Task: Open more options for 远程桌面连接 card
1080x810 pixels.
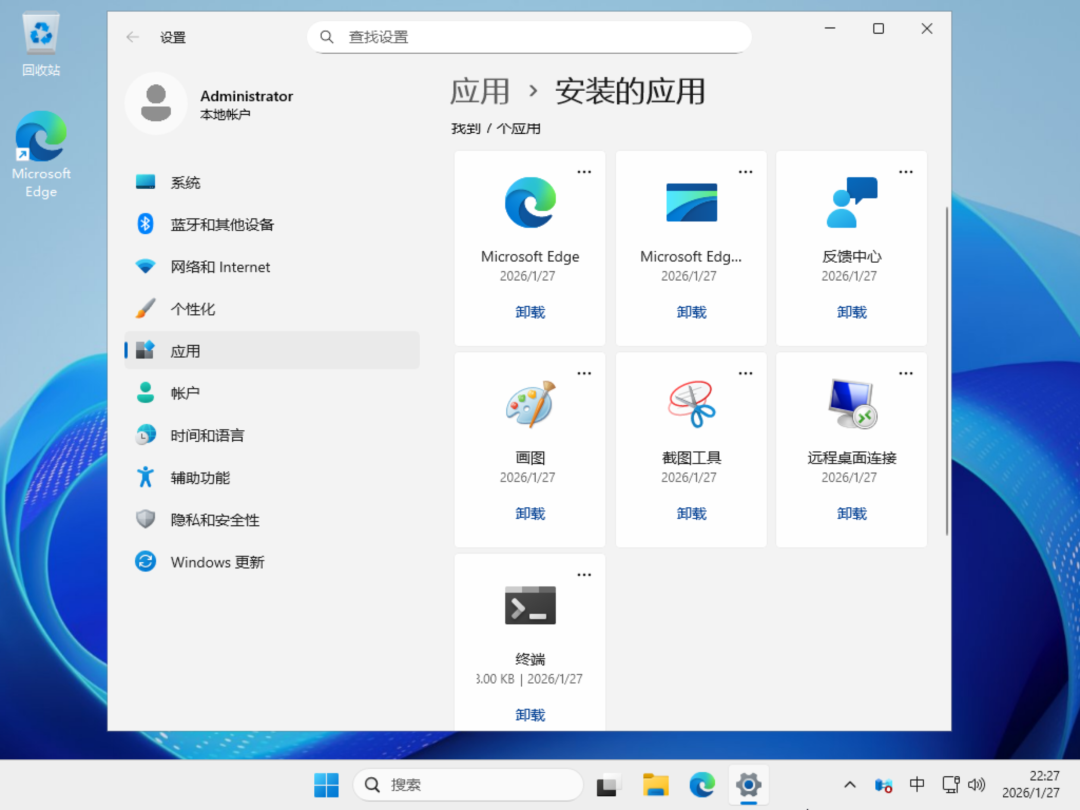Action: point(906,373)
